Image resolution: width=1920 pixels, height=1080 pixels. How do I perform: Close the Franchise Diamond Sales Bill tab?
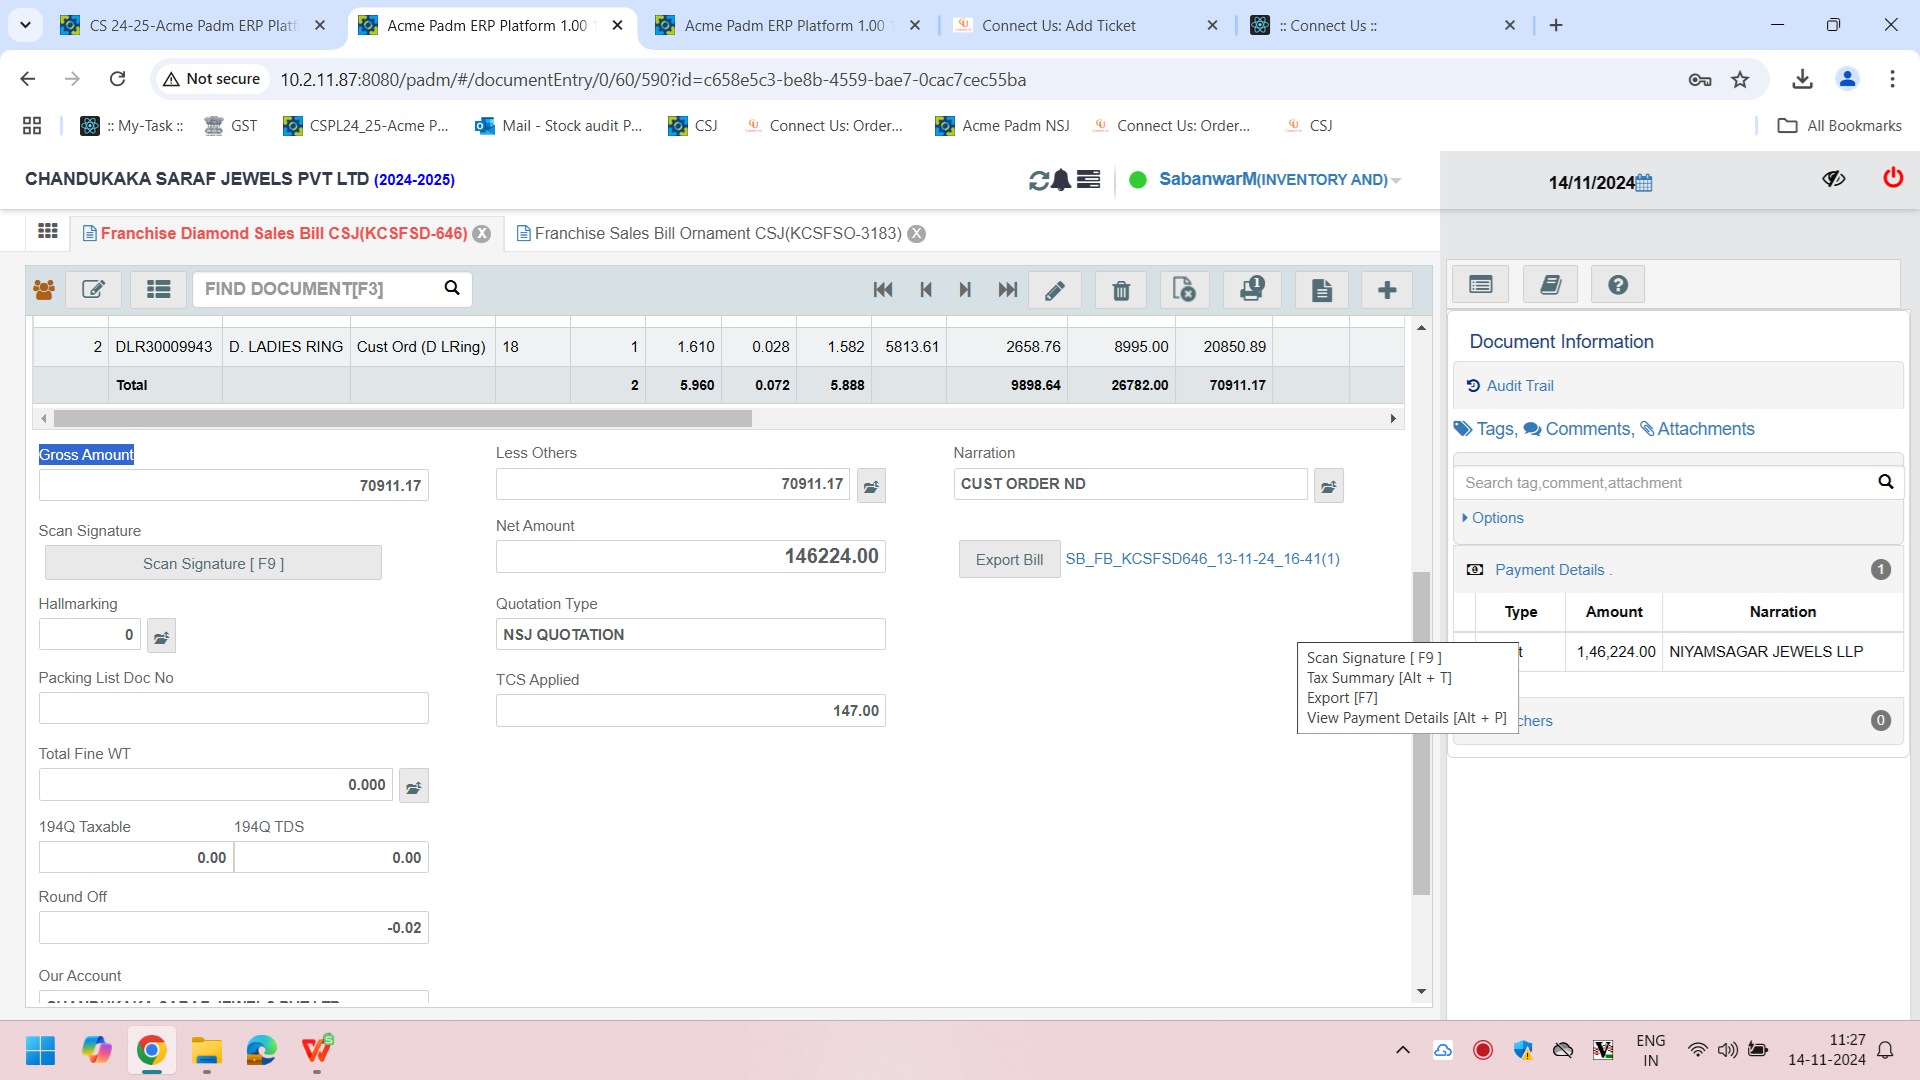coord(482,234)
